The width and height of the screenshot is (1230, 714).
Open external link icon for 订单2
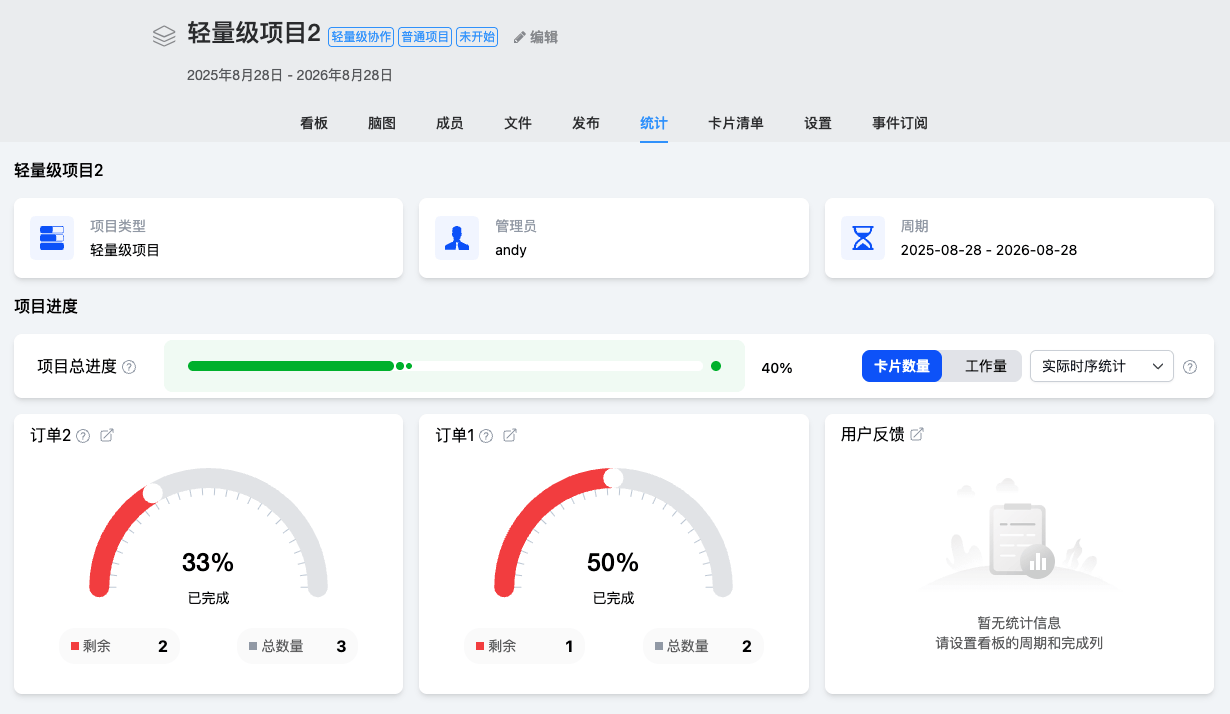pos(107,435)
